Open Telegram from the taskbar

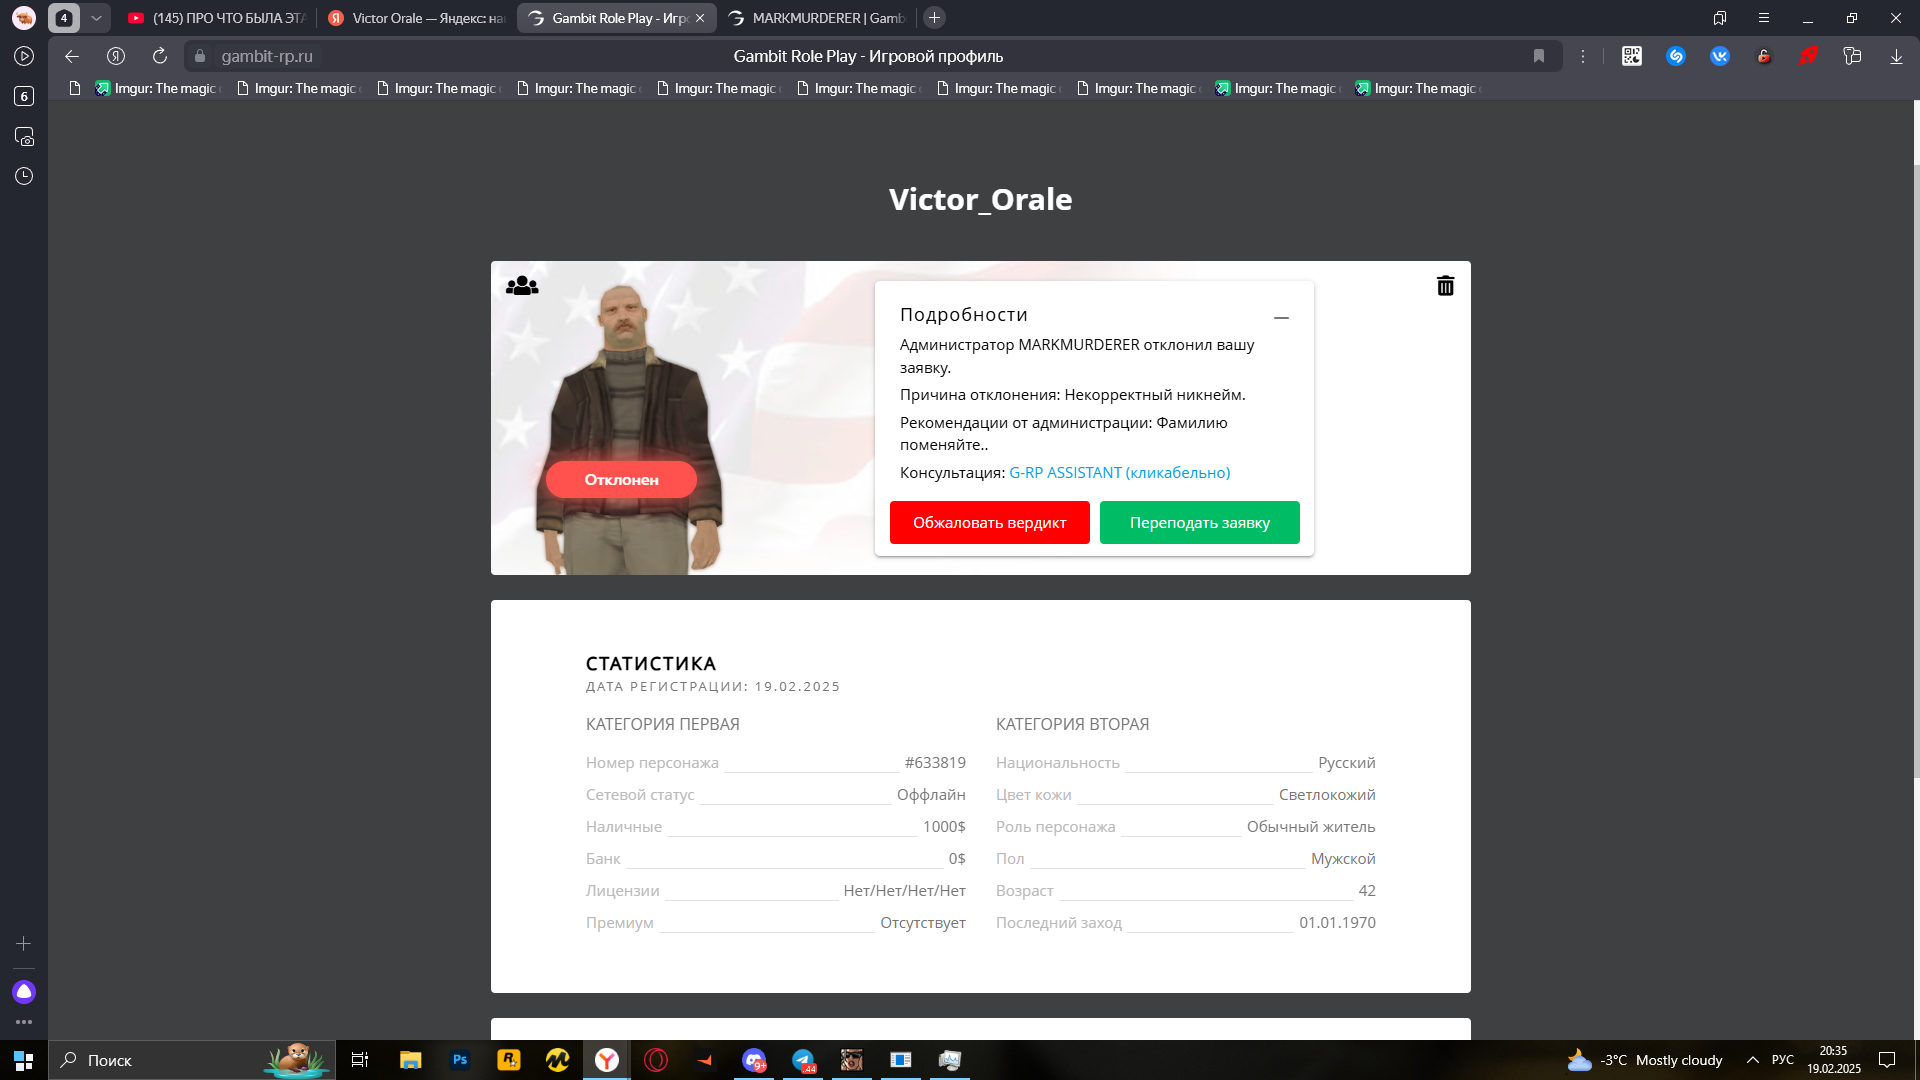(803, 1060)
